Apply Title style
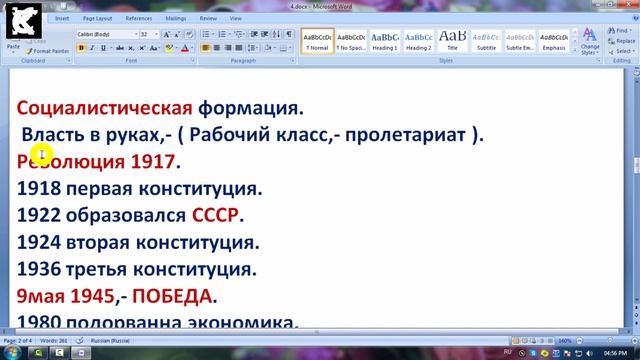Screen dimensions: 640x360 tap(453, 41)
